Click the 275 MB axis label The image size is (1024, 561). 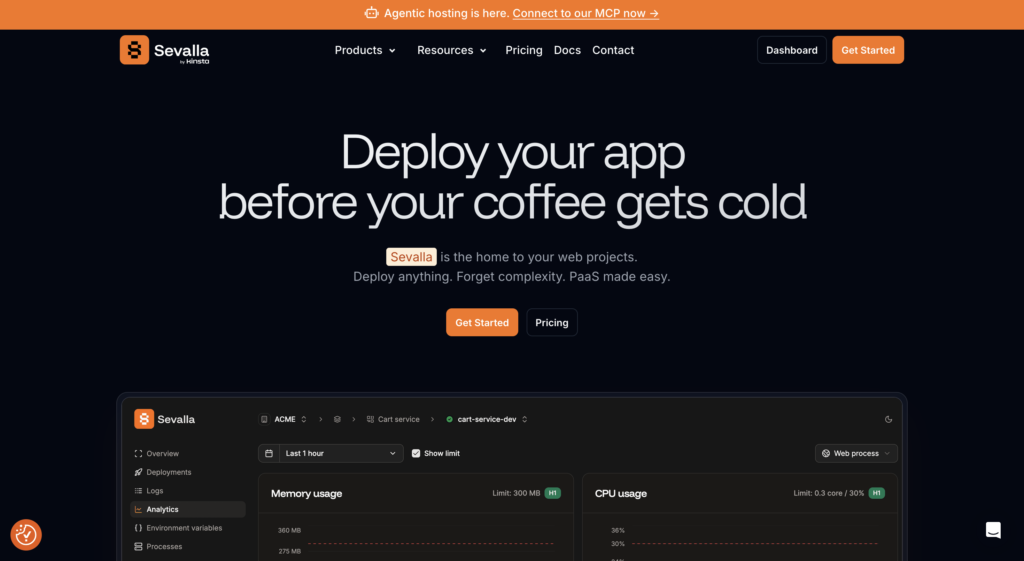pyautogui.click(x=289, y=551)
